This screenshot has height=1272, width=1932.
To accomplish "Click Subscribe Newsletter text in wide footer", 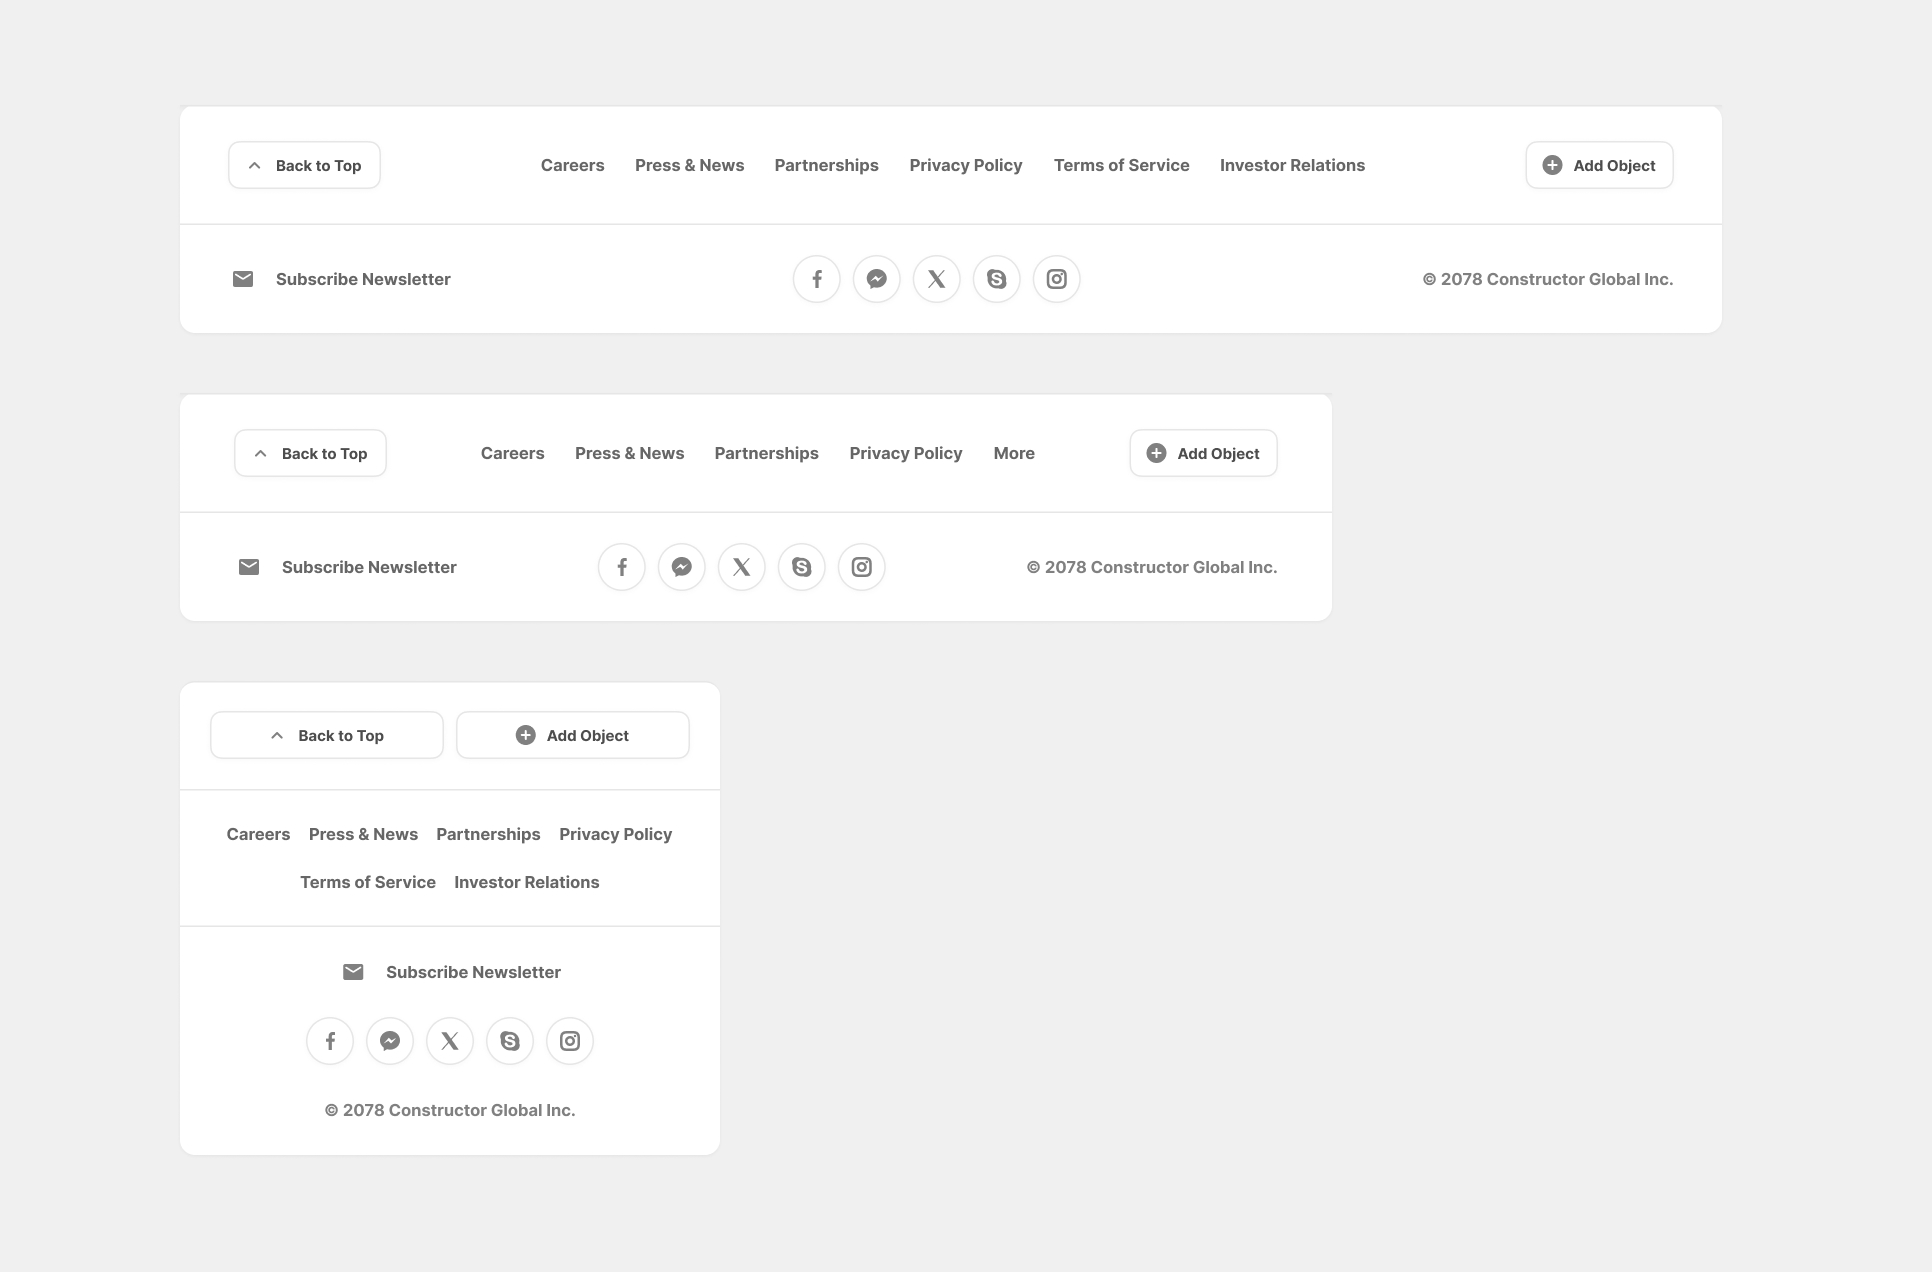I will click(363, 279).
